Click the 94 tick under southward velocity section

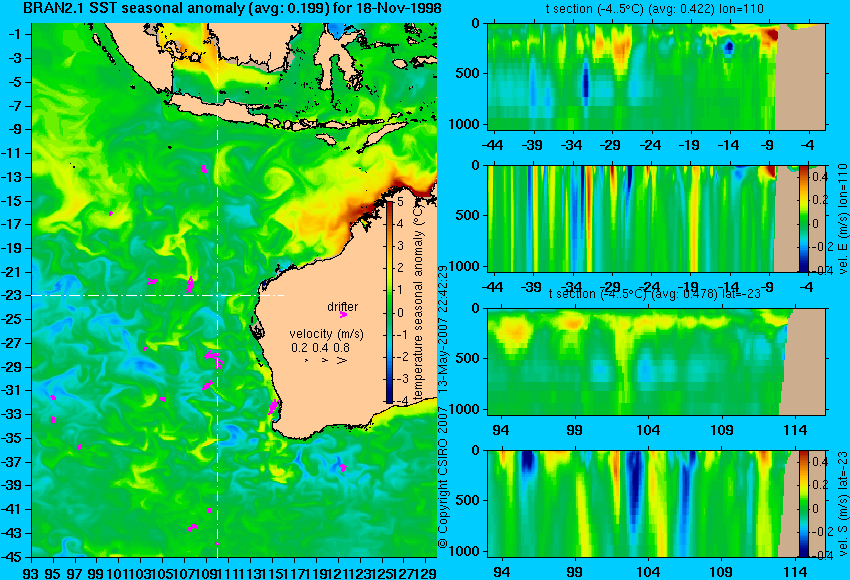coord(502,572)
